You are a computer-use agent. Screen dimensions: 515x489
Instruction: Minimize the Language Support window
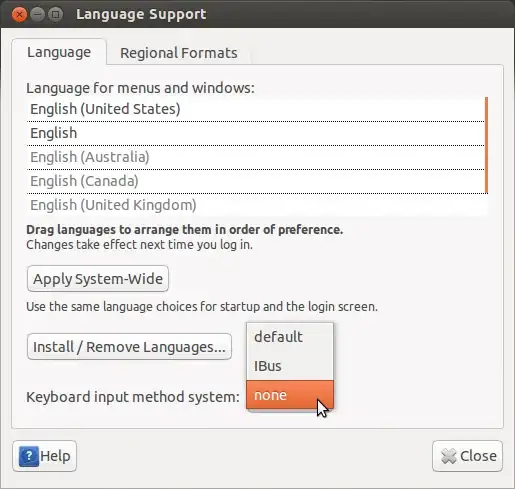pyautogui.click(x=38, y=15)
